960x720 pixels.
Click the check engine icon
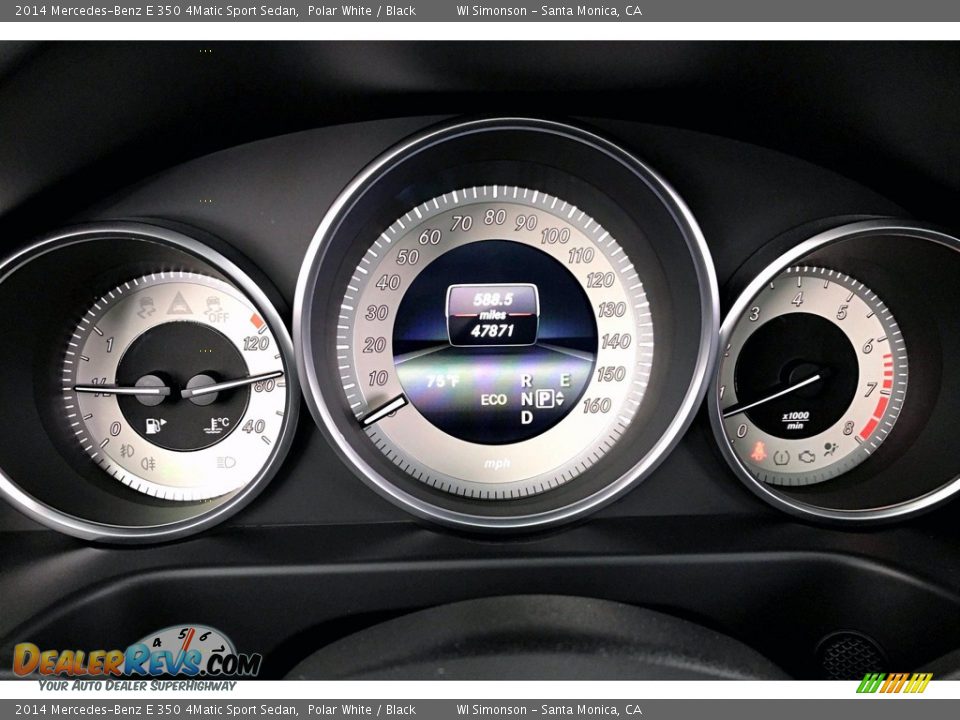coord(806,457)
